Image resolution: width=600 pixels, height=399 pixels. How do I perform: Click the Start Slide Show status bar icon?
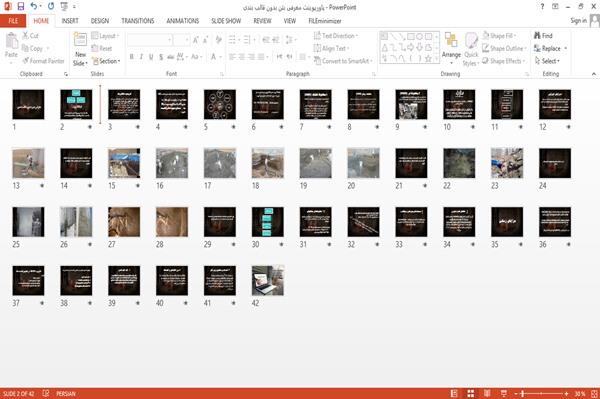pos(504,393)
